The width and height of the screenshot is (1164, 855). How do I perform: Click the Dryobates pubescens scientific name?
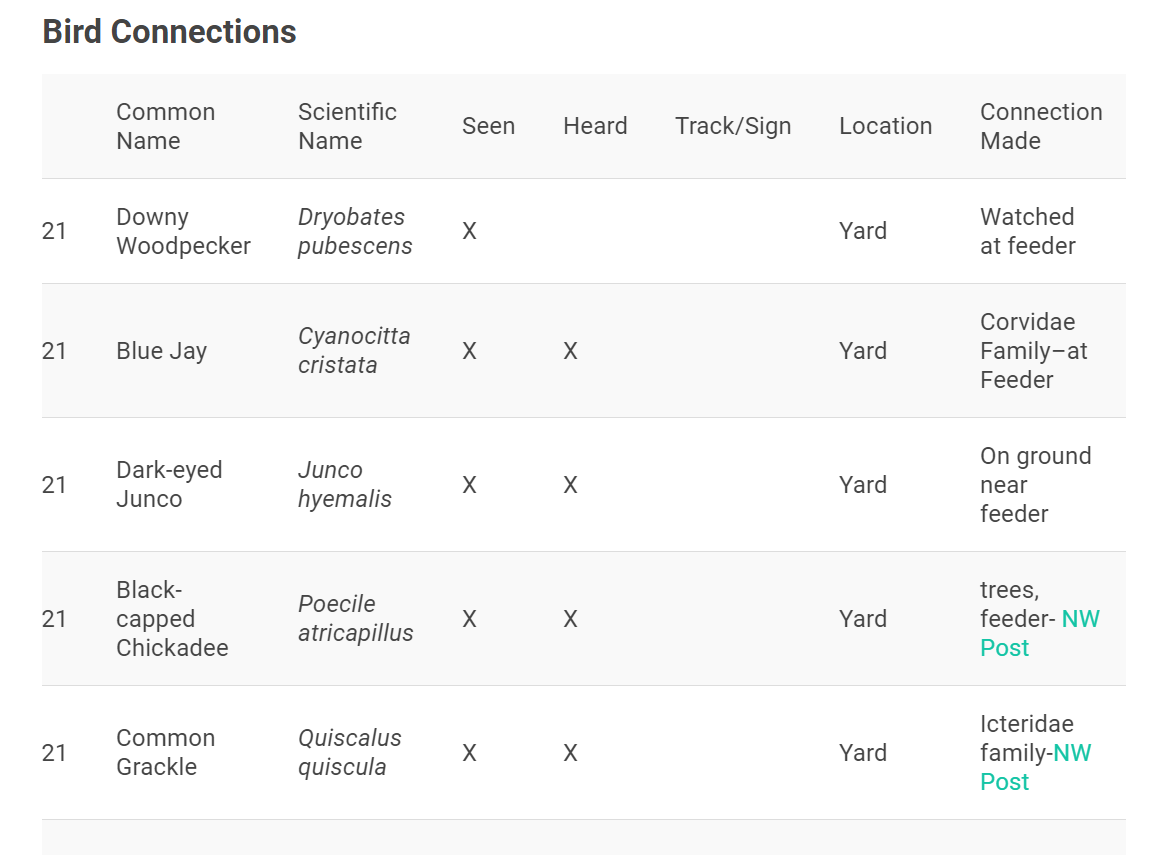[354, 231]
